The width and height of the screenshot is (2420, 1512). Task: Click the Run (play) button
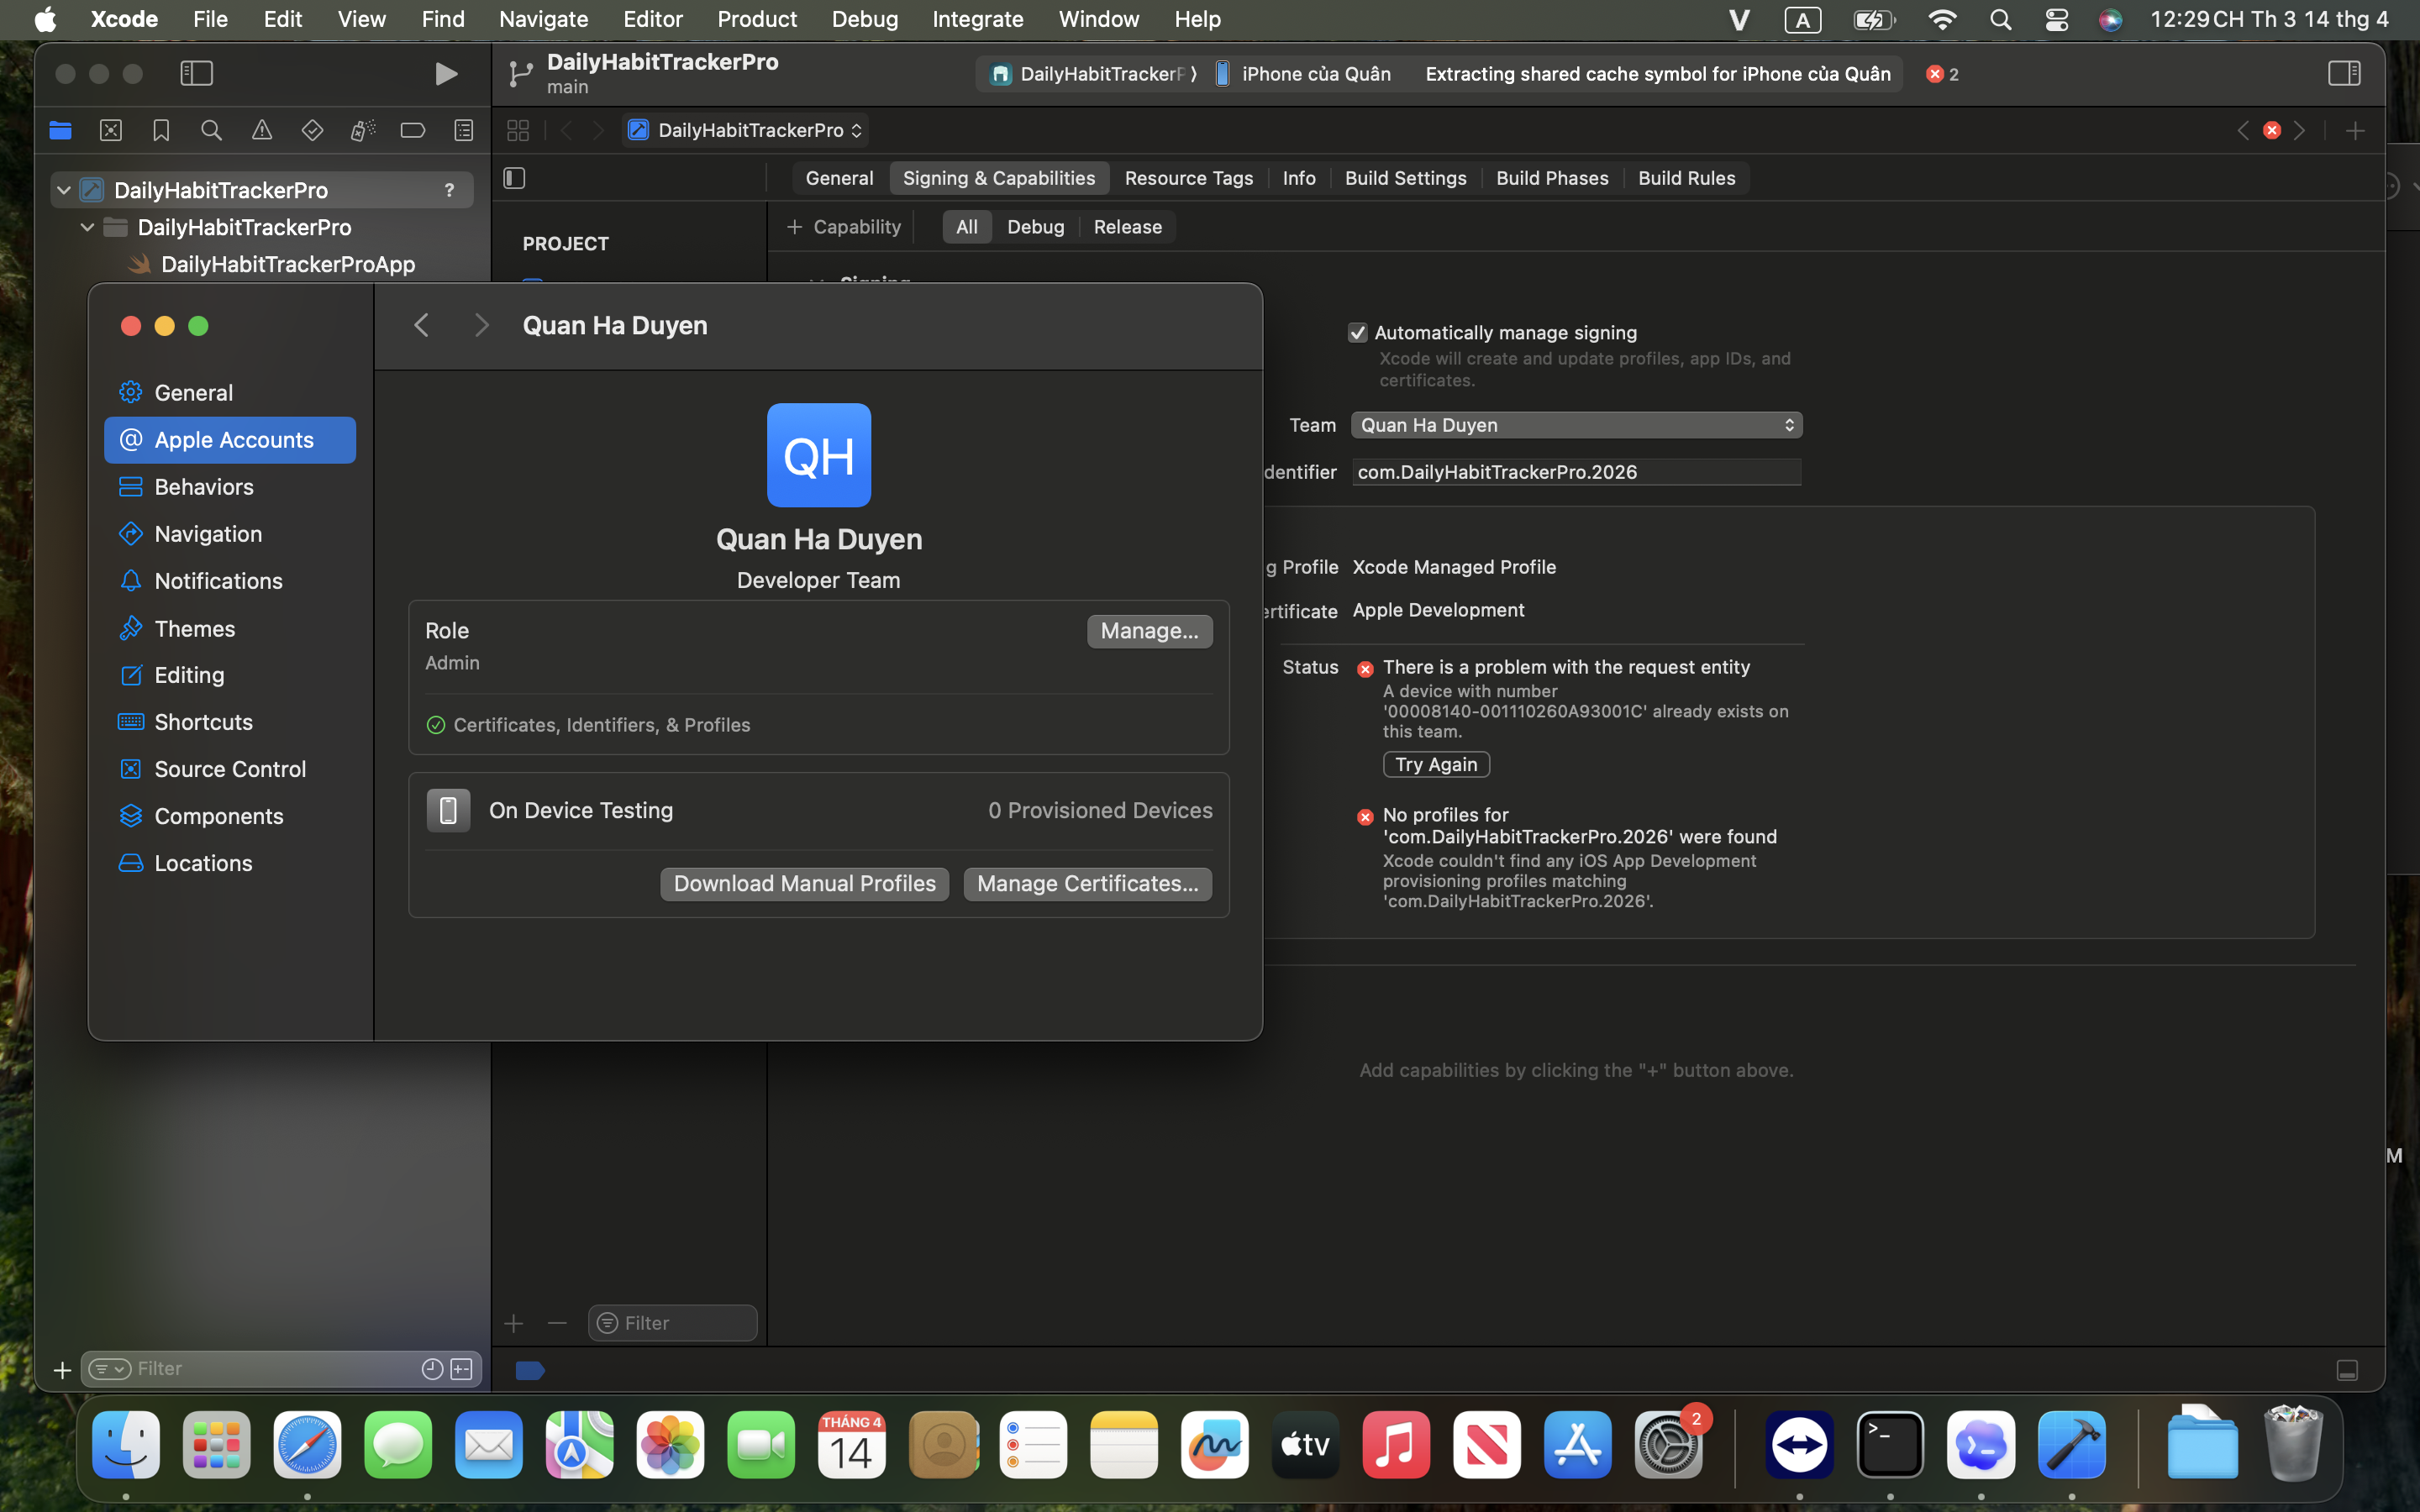[x=446, y=74]
